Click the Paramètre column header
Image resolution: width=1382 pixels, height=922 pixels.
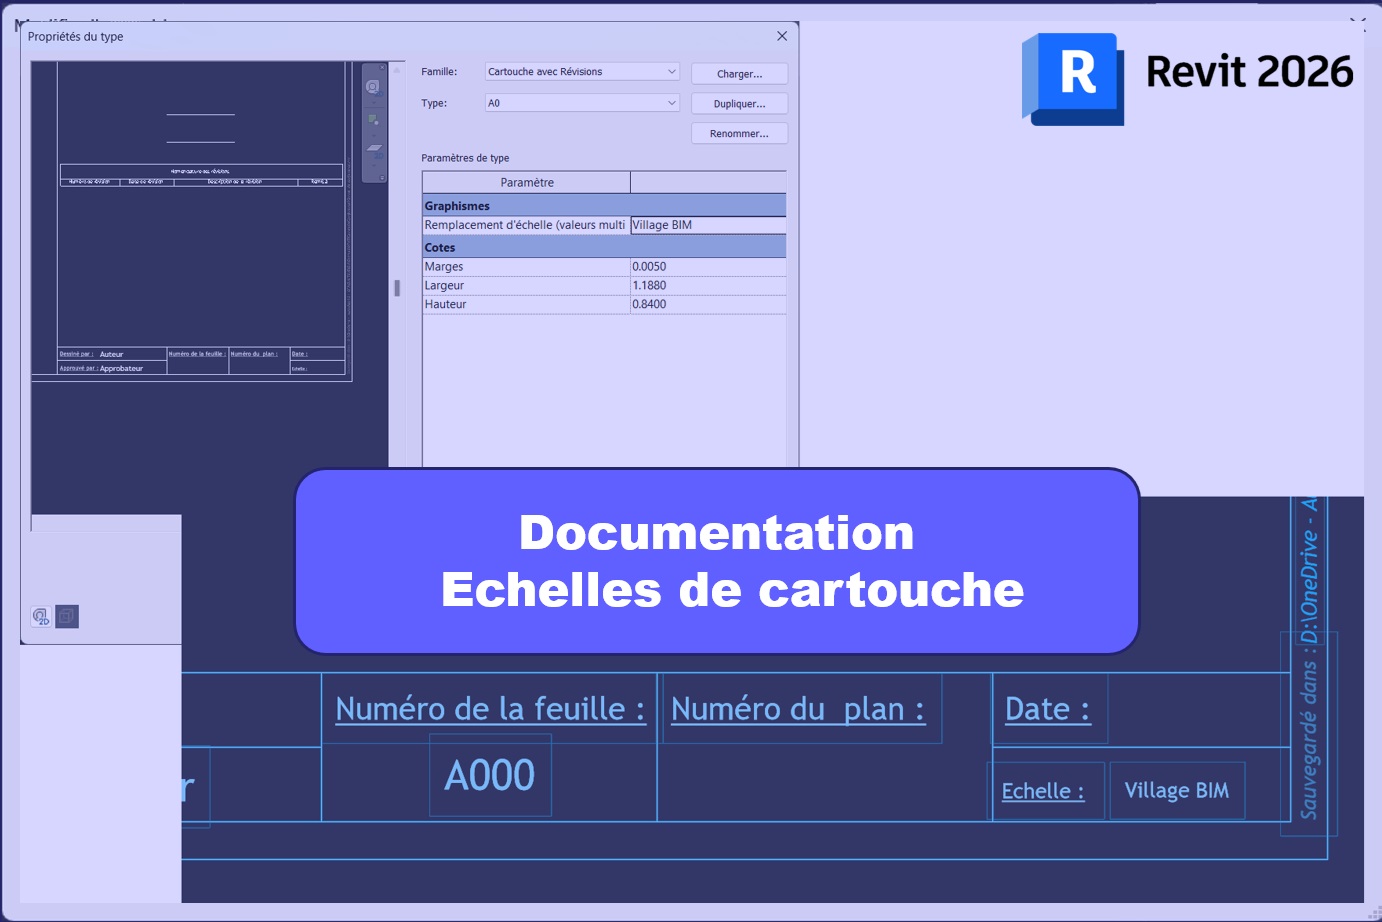[527, 182]
